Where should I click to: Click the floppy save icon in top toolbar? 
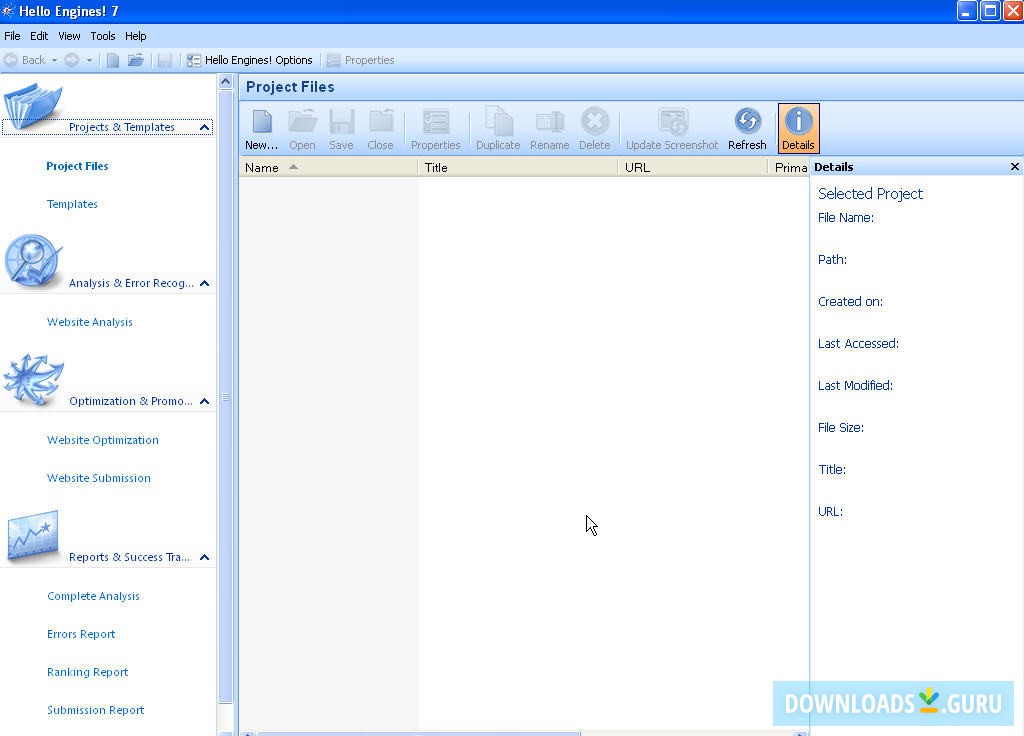point(165,60)
